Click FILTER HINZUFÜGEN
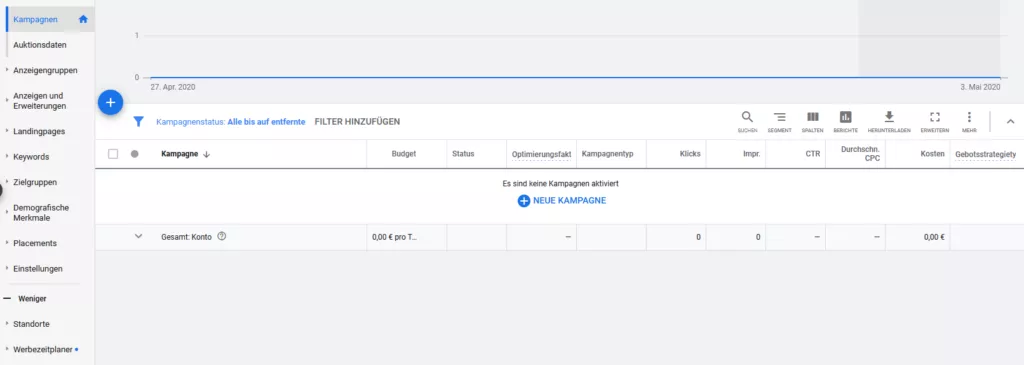The width and height of the screenshot is (1024, 365). pyautogui.click(x=357, y=121)
